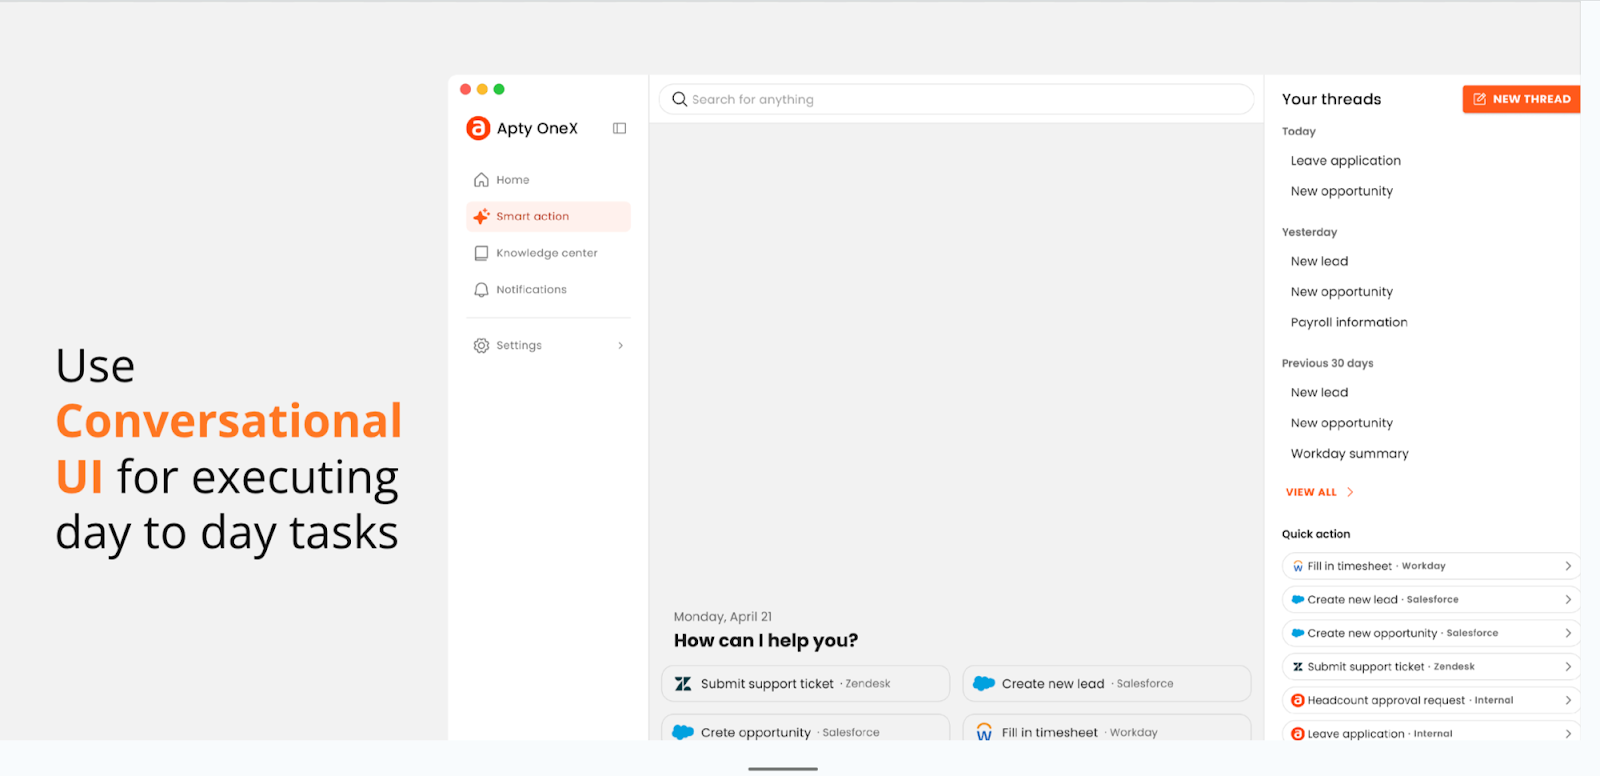This screenshot has width=1600, height=776.
Task: Open Home from the sidebar
Action: pyautogui.click(x=548, y=180)
